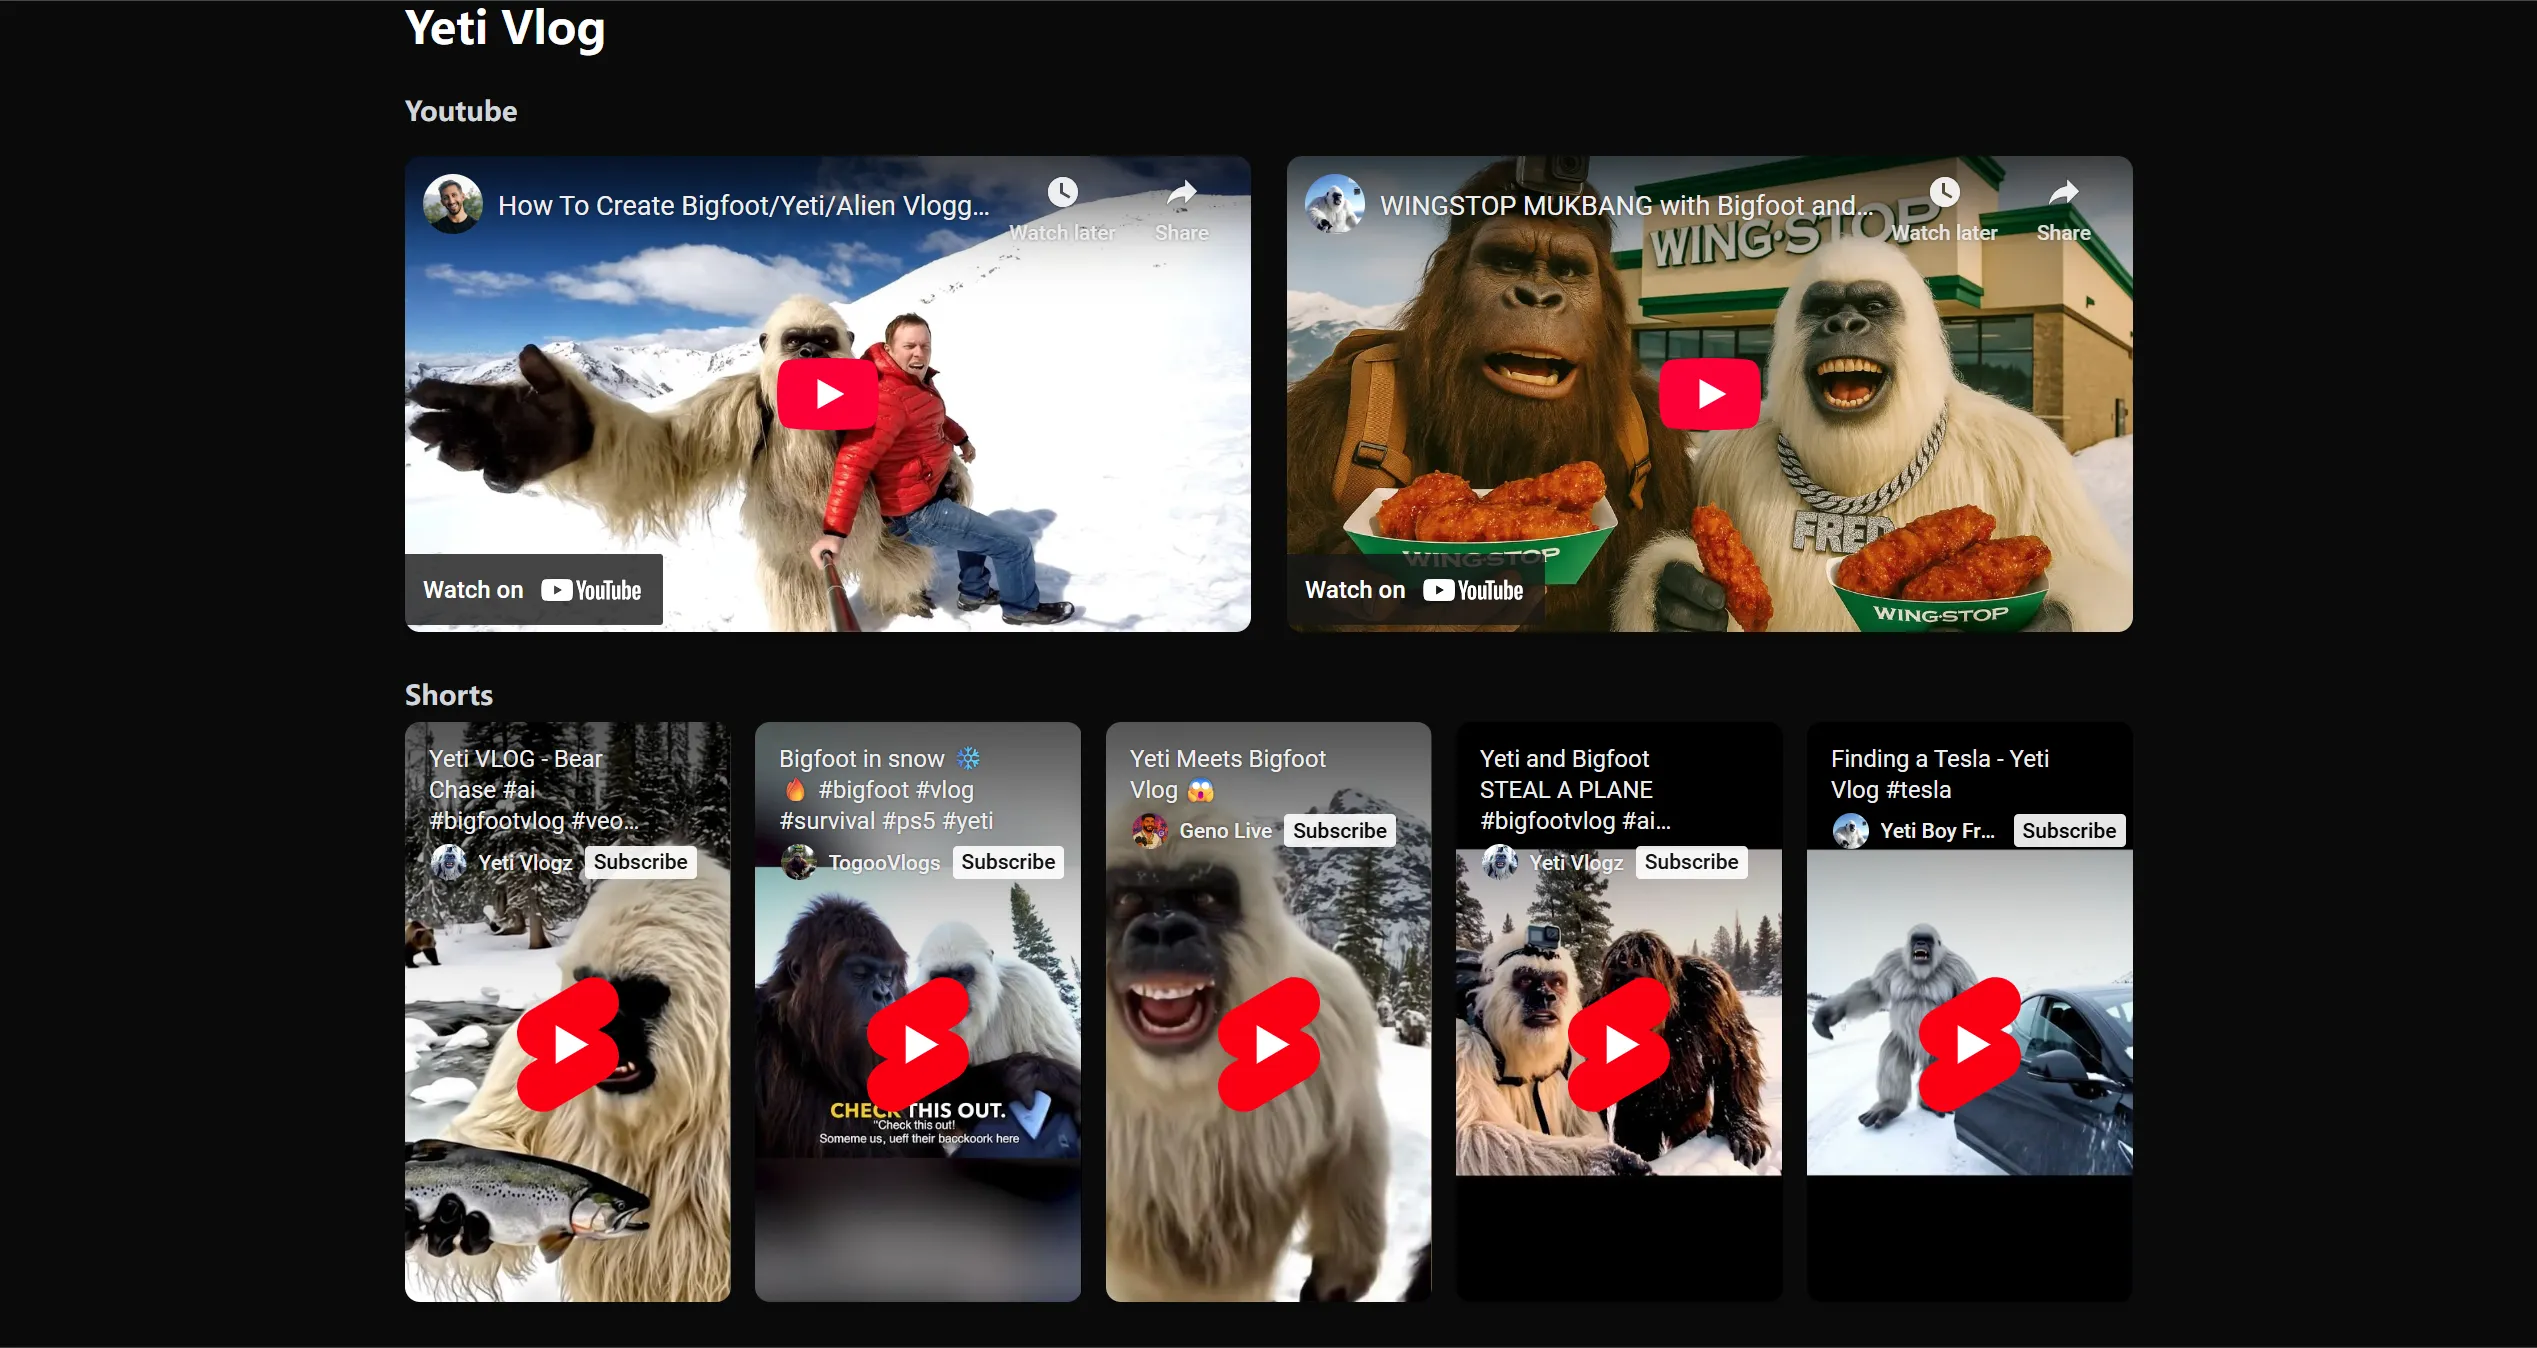The height and width of the screenshot is (1348, 2537).
Task: Play Yeti VLOG Bear Chase short
Action: click(x=568, y=1044)
